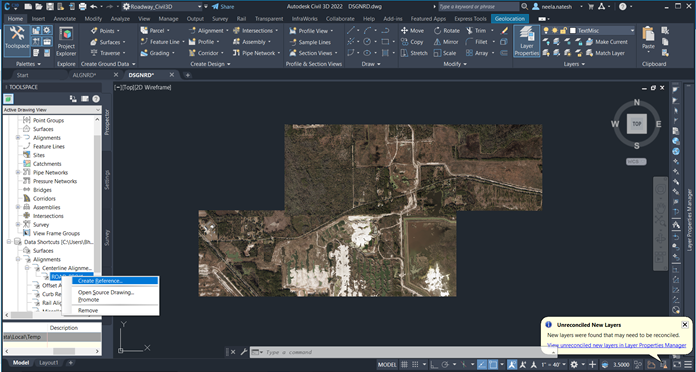
Task: Expand the Create Design panel
Action: (210, 64)
